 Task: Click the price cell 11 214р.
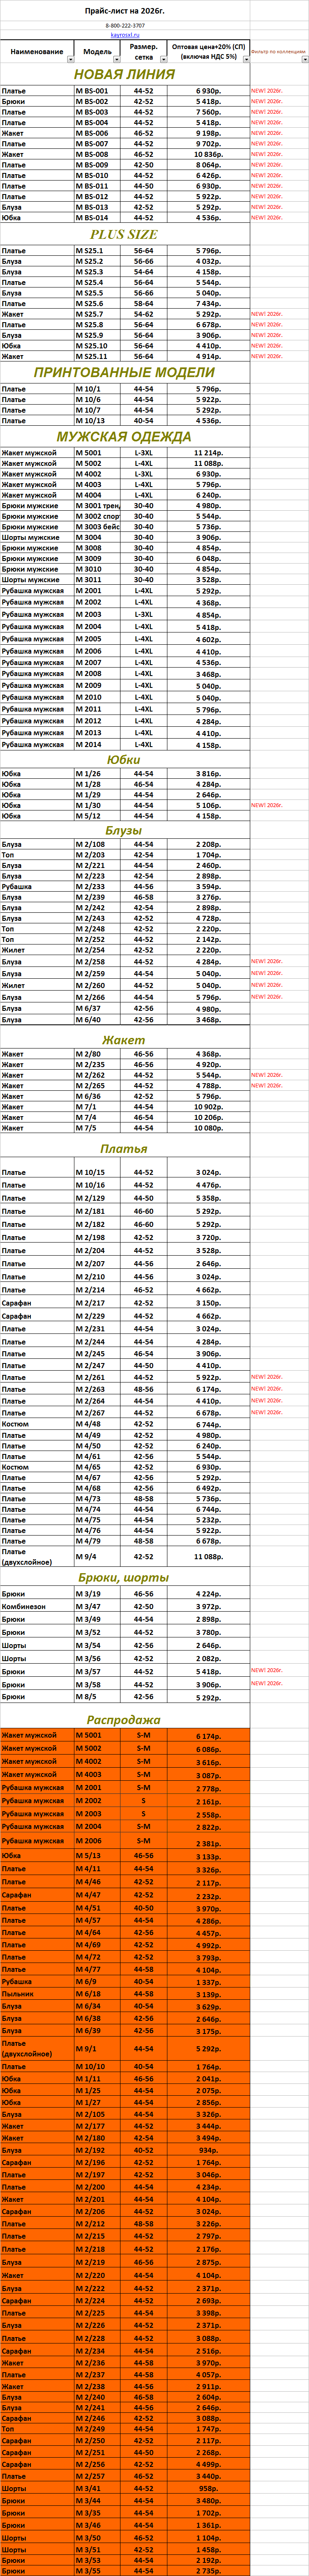coord(208,453)
